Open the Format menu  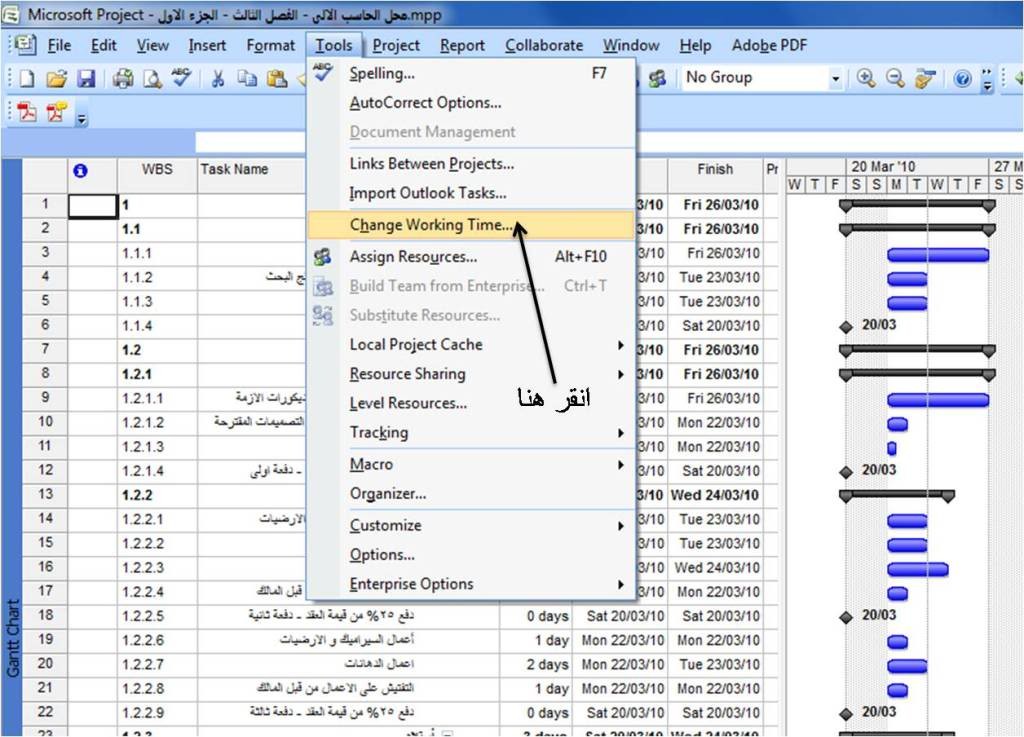[x=270, y=45]
